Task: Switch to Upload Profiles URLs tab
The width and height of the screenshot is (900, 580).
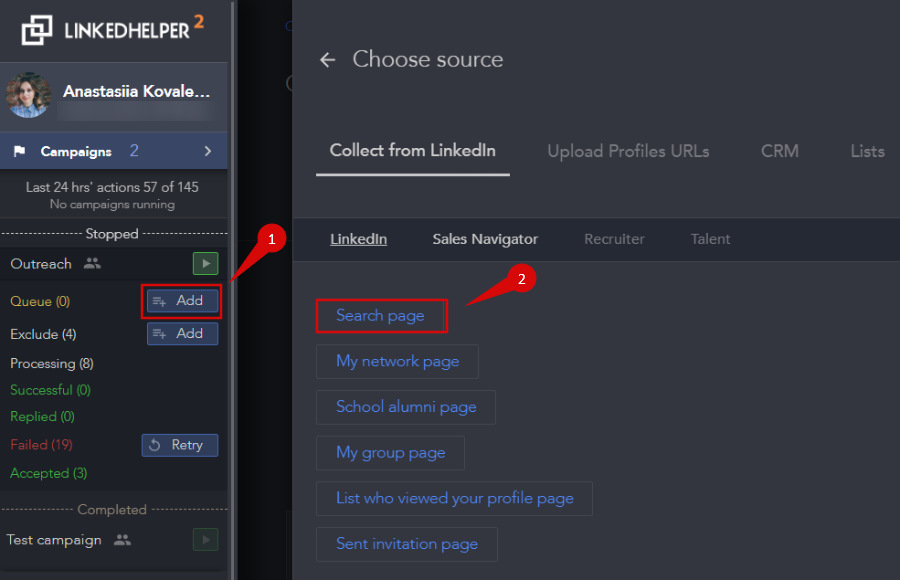Action: click(x=628, y=152)
